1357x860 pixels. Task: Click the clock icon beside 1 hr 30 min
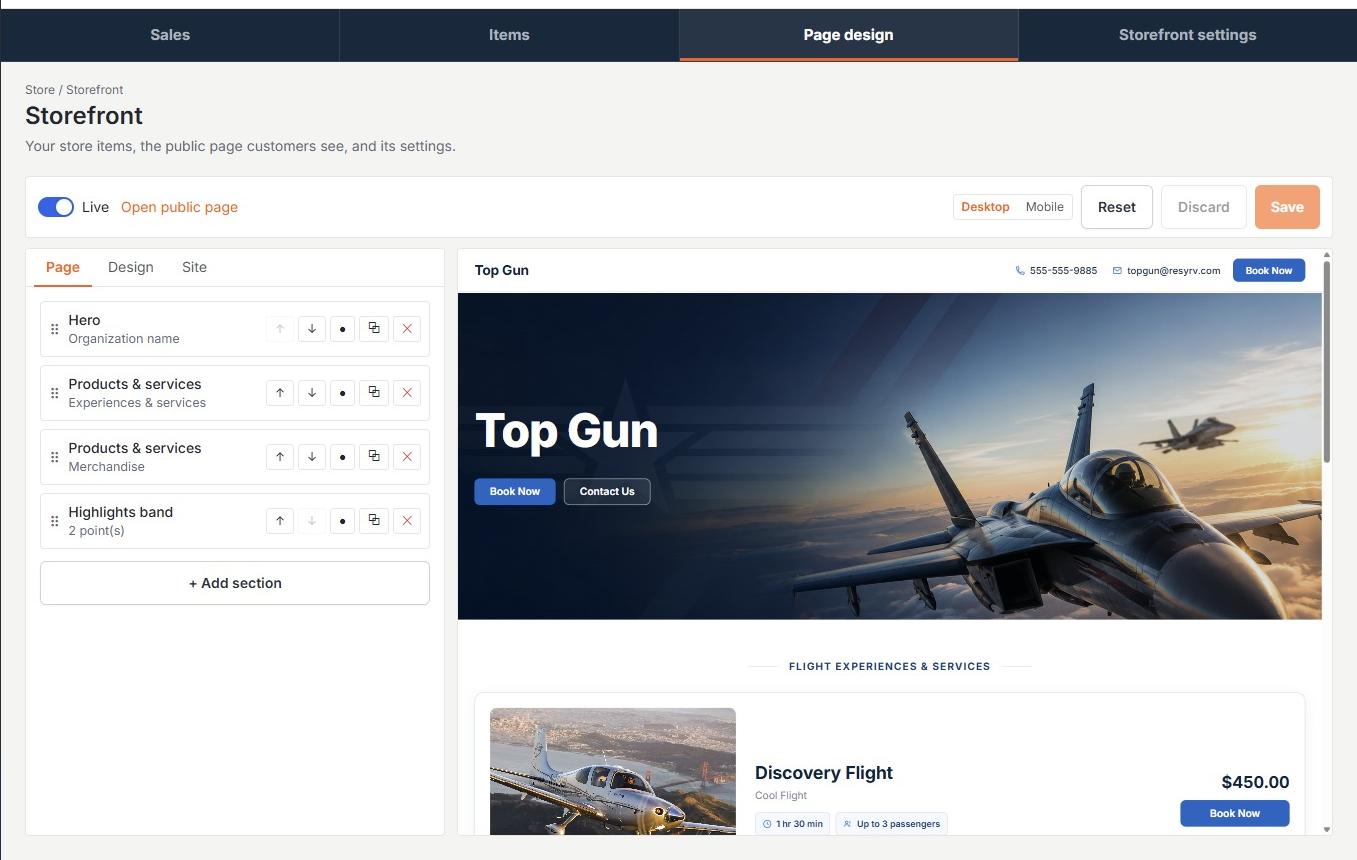click(x=767, y=824)
